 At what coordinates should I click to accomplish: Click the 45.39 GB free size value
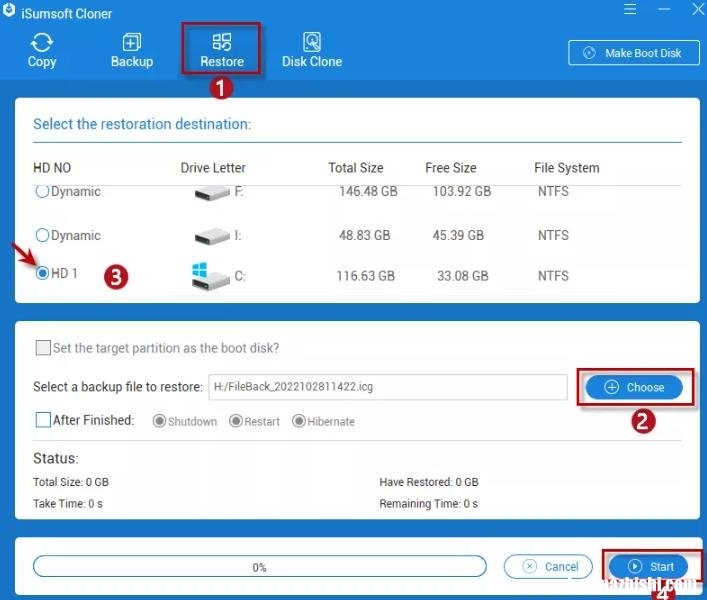coord(458,235)
